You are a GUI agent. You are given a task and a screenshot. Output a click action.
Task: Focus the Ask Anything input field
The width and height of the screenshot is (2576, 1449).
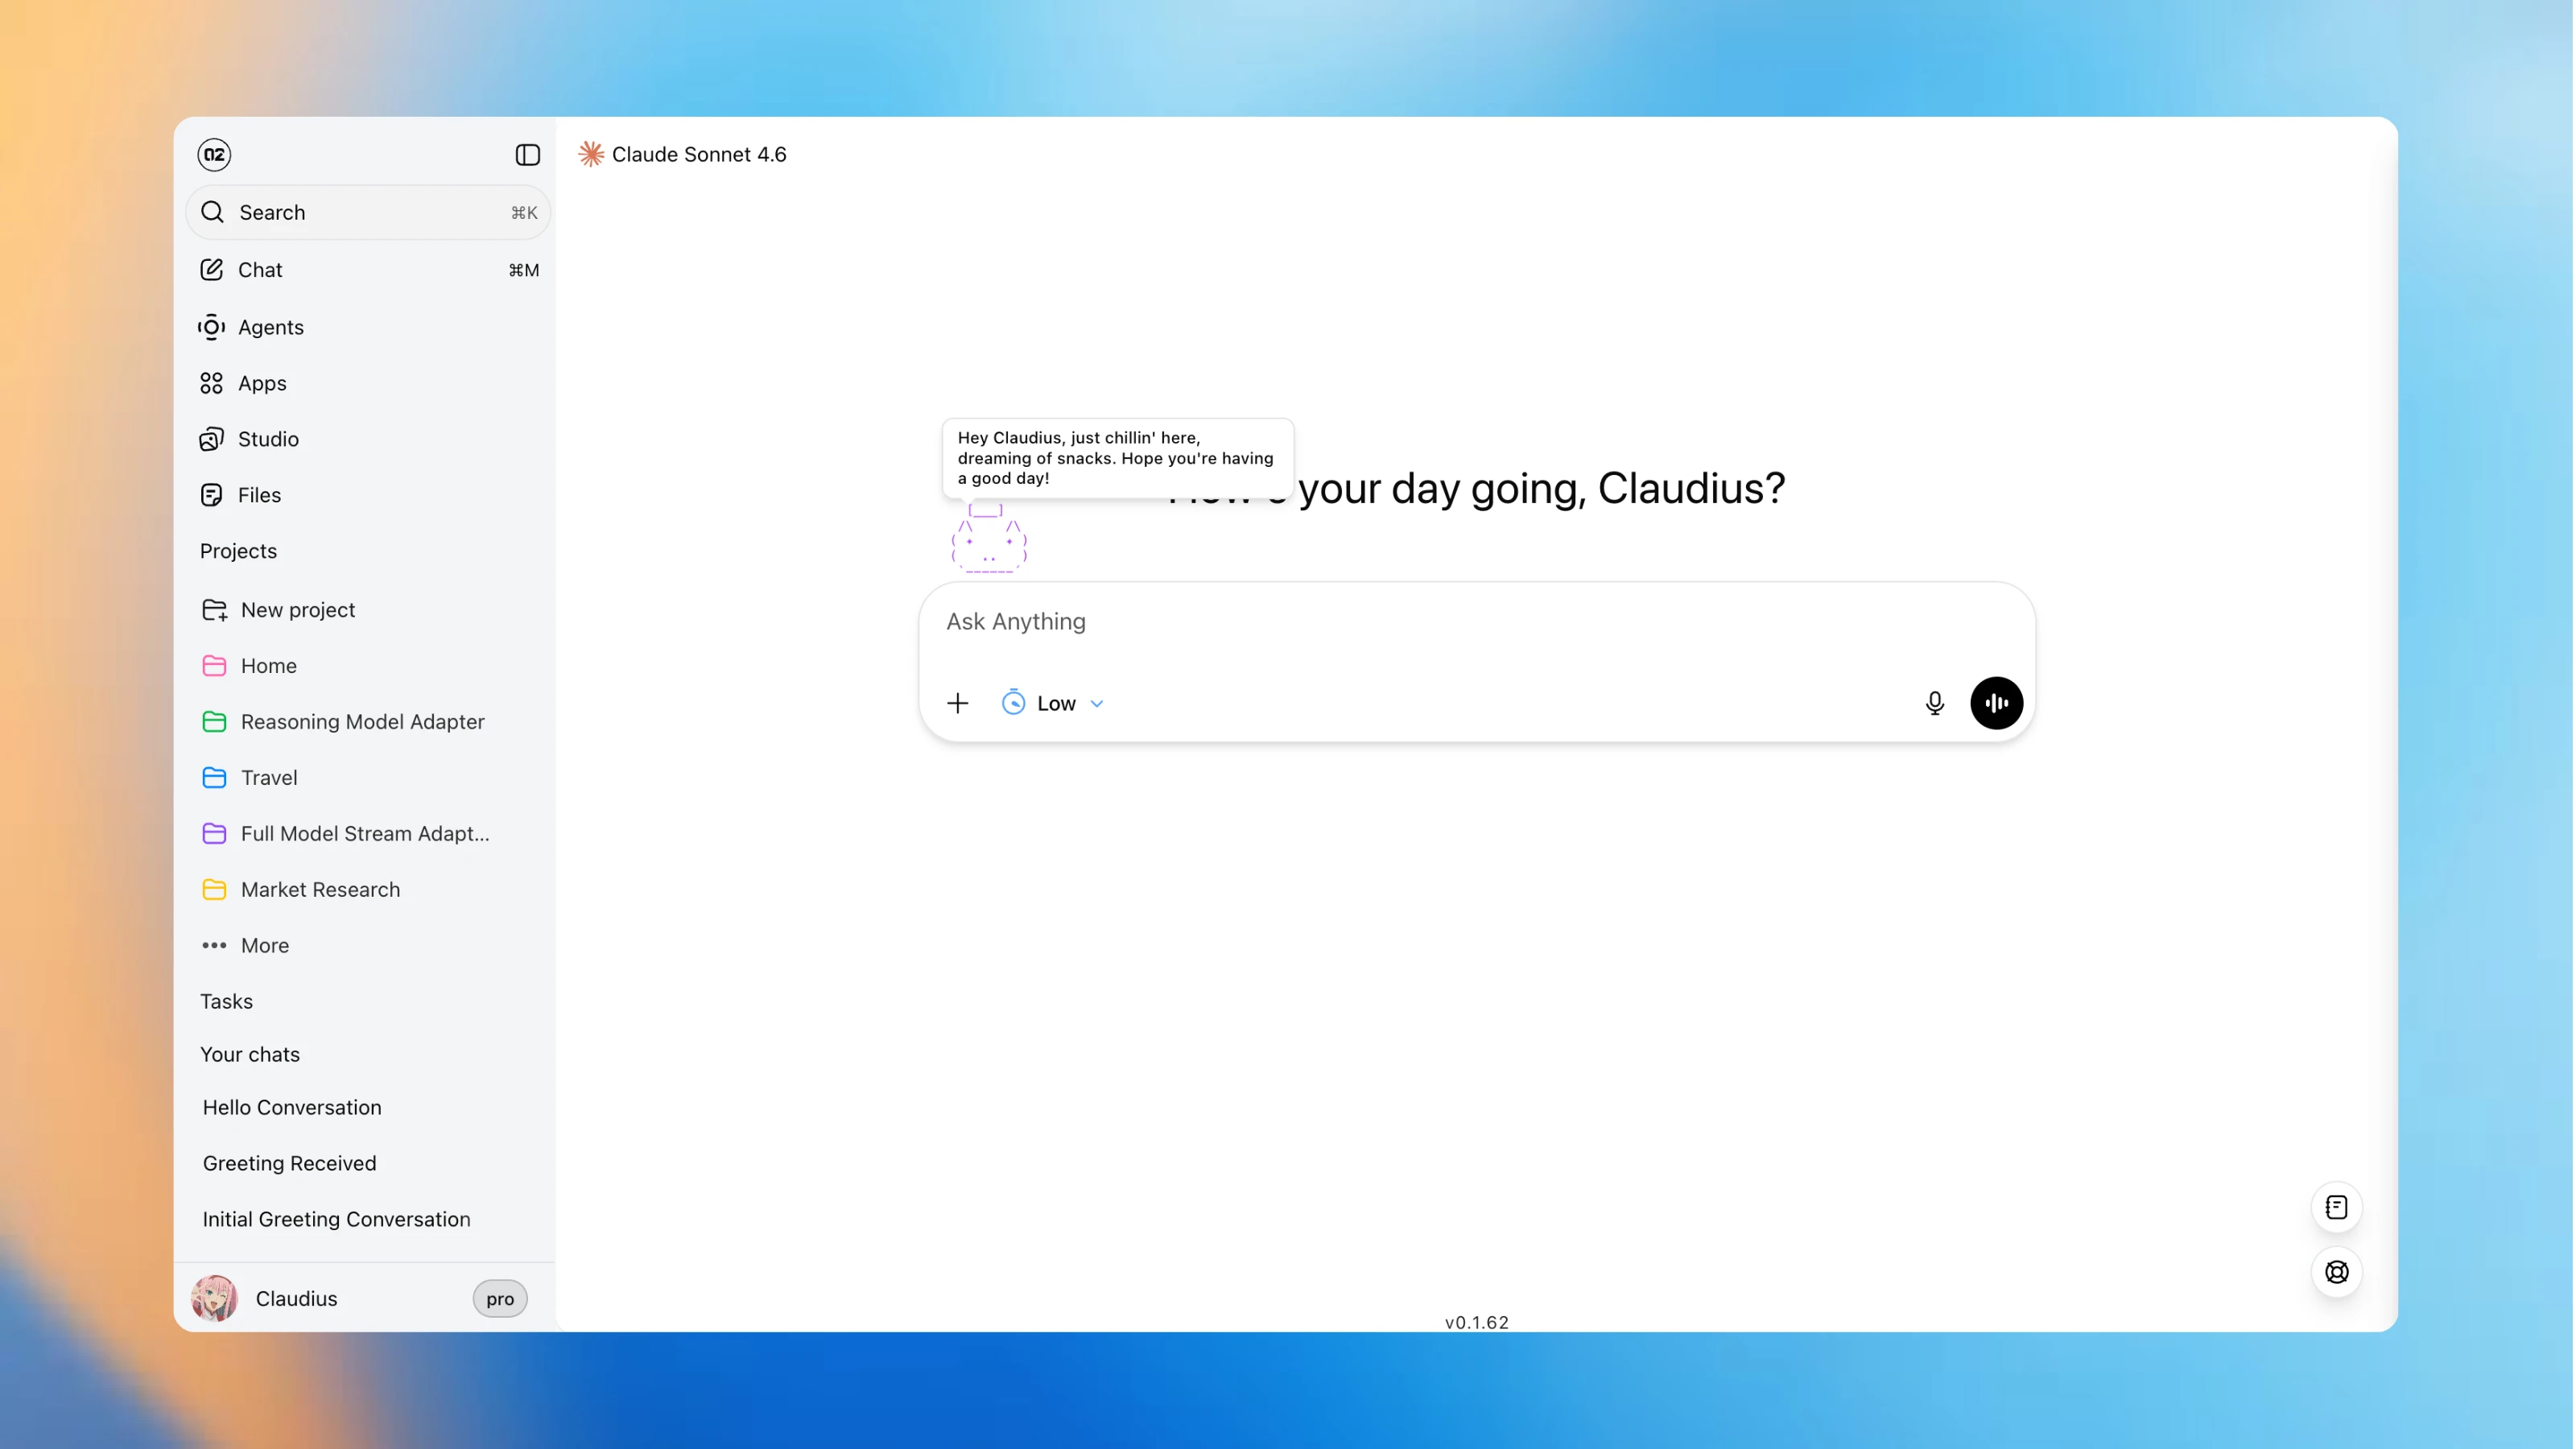pos(1400,621)
